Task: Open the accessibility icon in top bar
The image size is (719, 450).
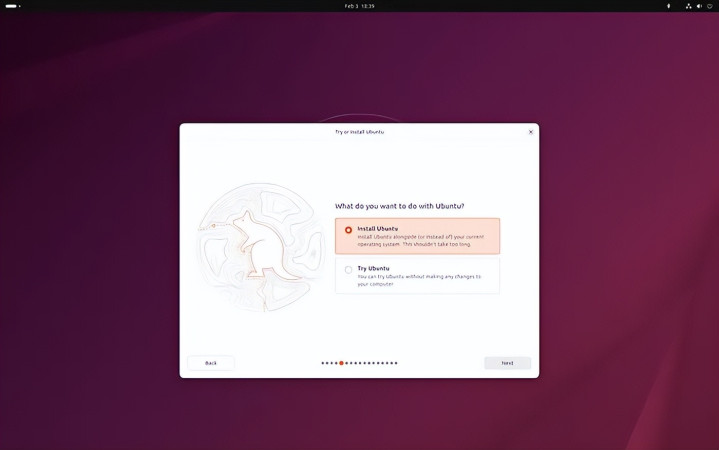Action: [x=668, y=6]
